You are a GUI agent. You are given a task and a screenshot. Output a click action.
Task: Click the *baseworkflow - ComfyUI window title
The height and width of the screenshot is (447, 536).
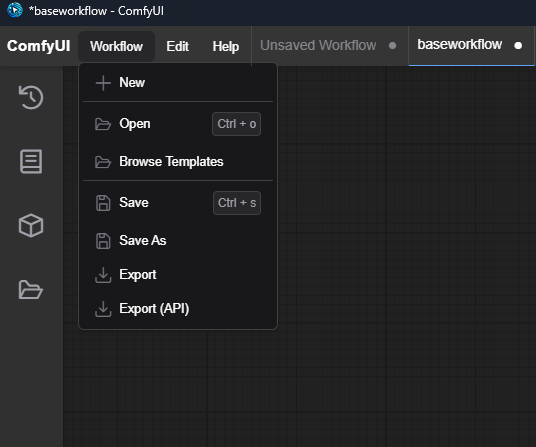[96, 11]
